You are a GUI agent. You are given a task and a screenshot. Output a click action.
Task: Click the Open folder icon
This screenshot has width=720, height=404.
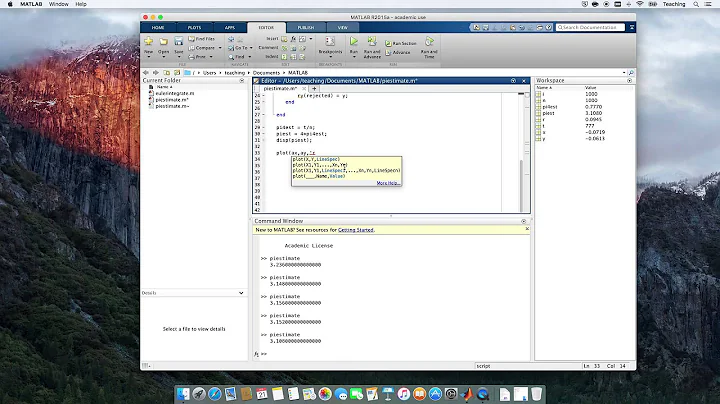tap(163, 41)
